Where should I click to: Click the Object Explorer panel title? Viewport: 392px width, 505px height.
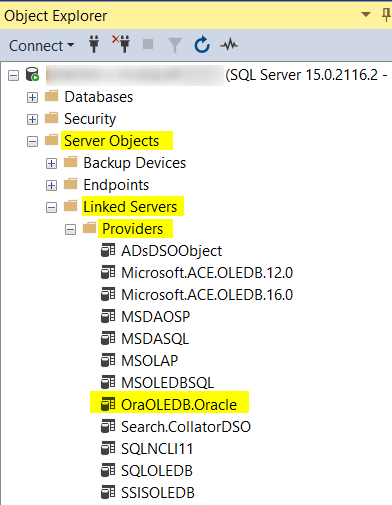point(56,16)
